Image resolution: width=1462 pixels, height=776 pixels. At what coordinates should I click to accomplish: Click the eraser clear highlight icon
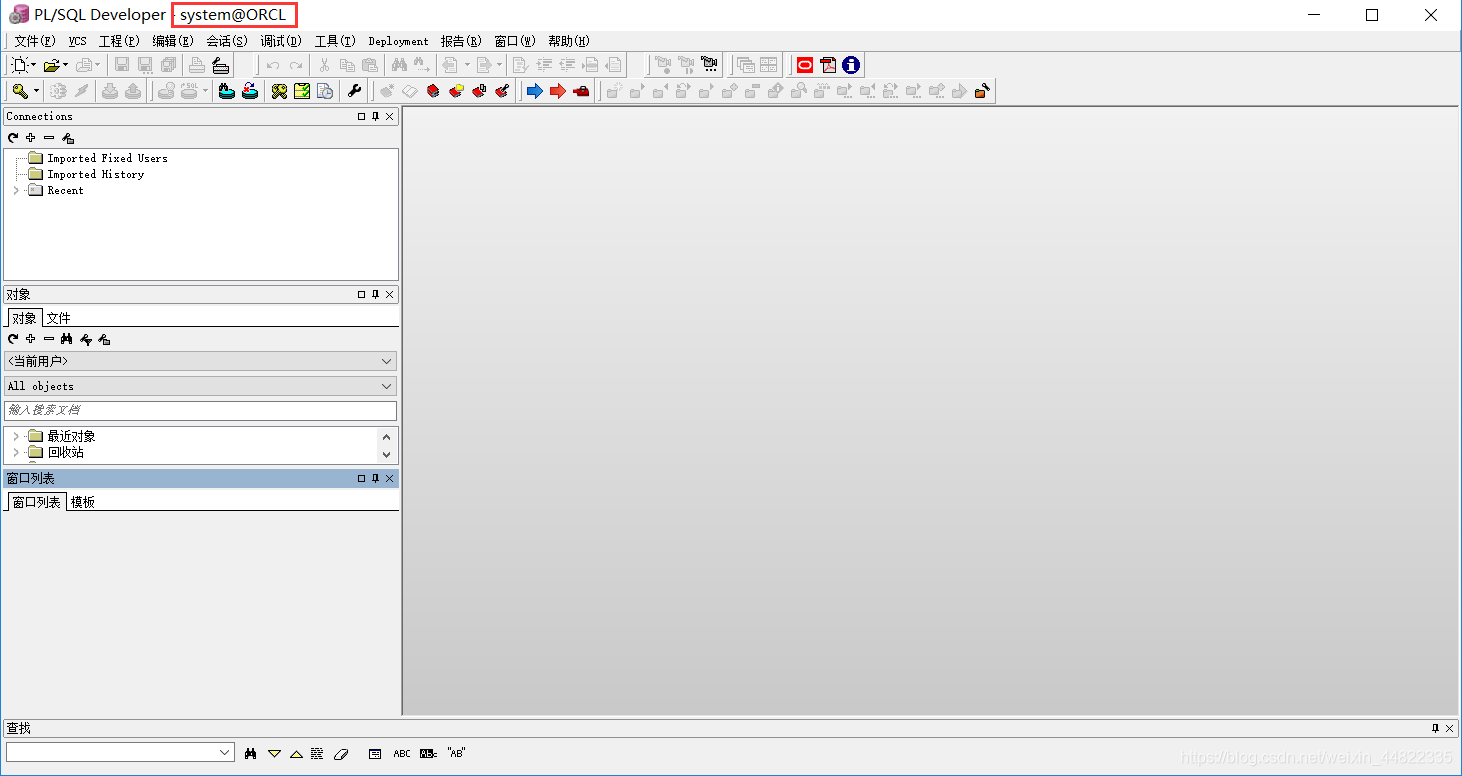pos(340,753)
